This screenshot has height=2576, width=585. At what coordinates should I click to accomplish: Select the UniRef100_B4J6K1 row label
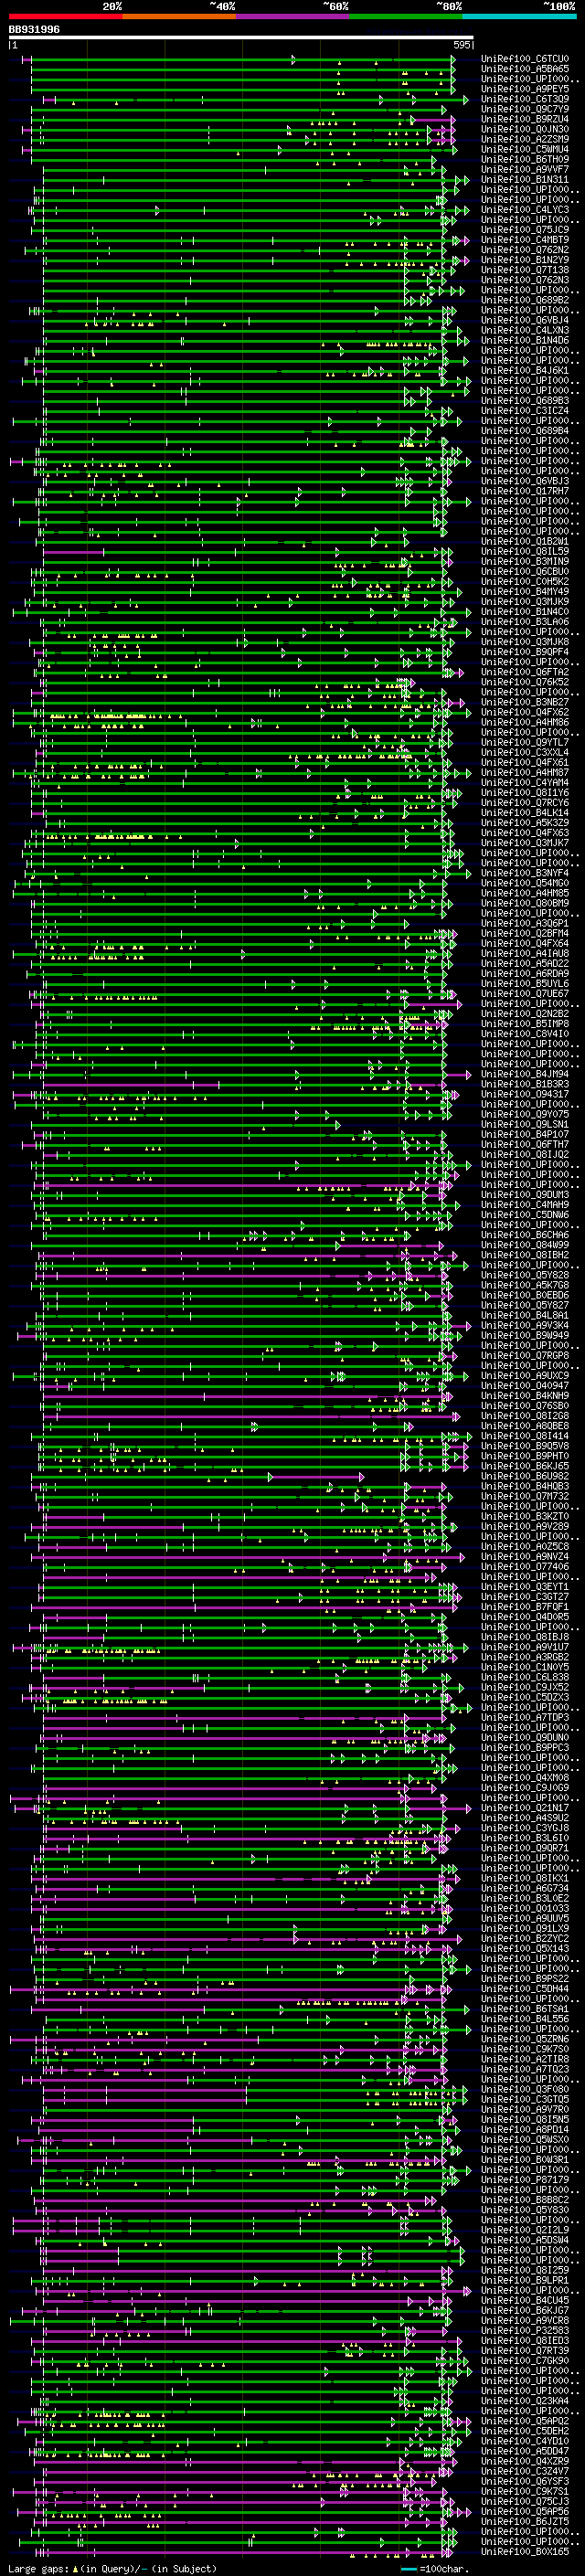point(525,370)
